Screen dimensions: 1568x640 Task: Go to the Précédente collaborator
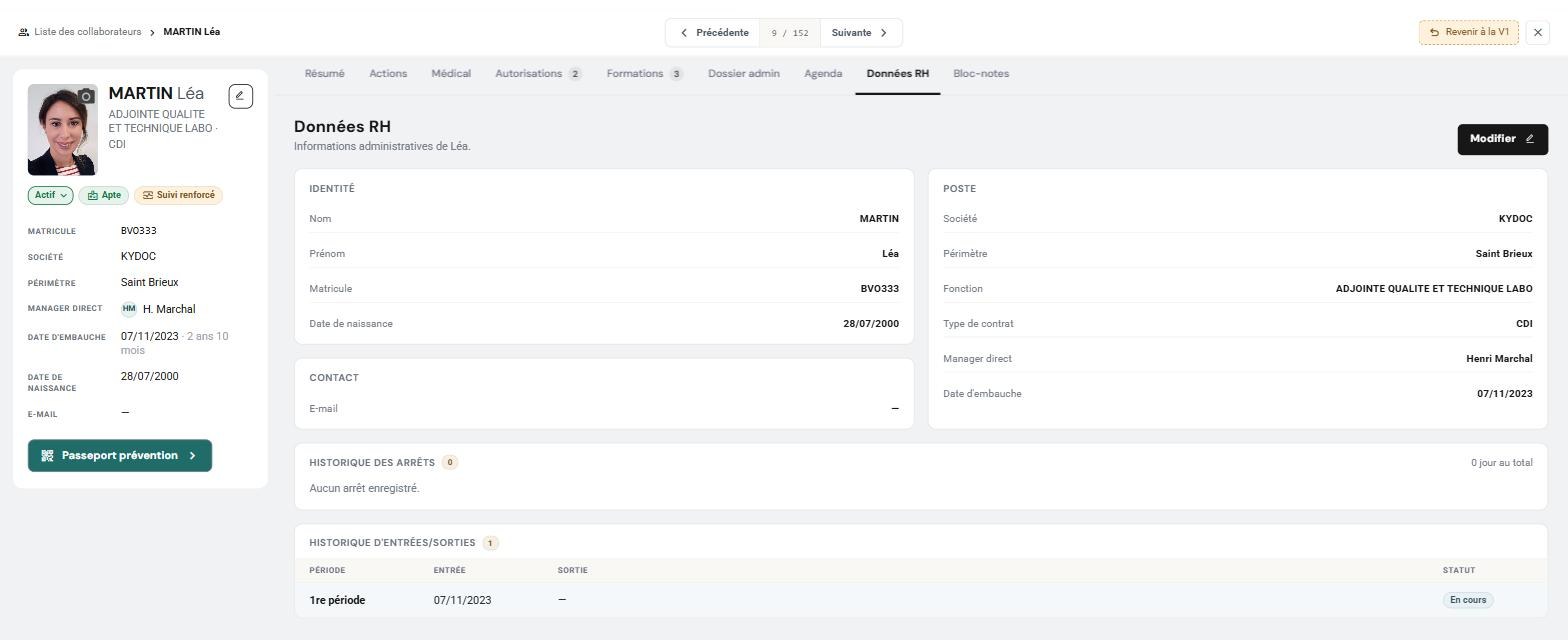[713, 32]
